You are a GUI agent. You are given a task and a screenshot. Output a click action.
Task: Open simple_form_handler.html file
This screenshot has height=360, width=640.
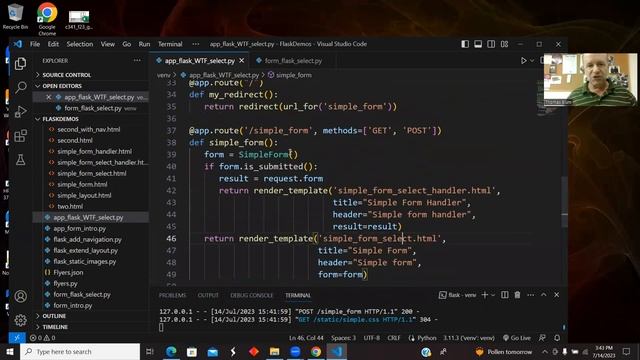coord(94,151)
